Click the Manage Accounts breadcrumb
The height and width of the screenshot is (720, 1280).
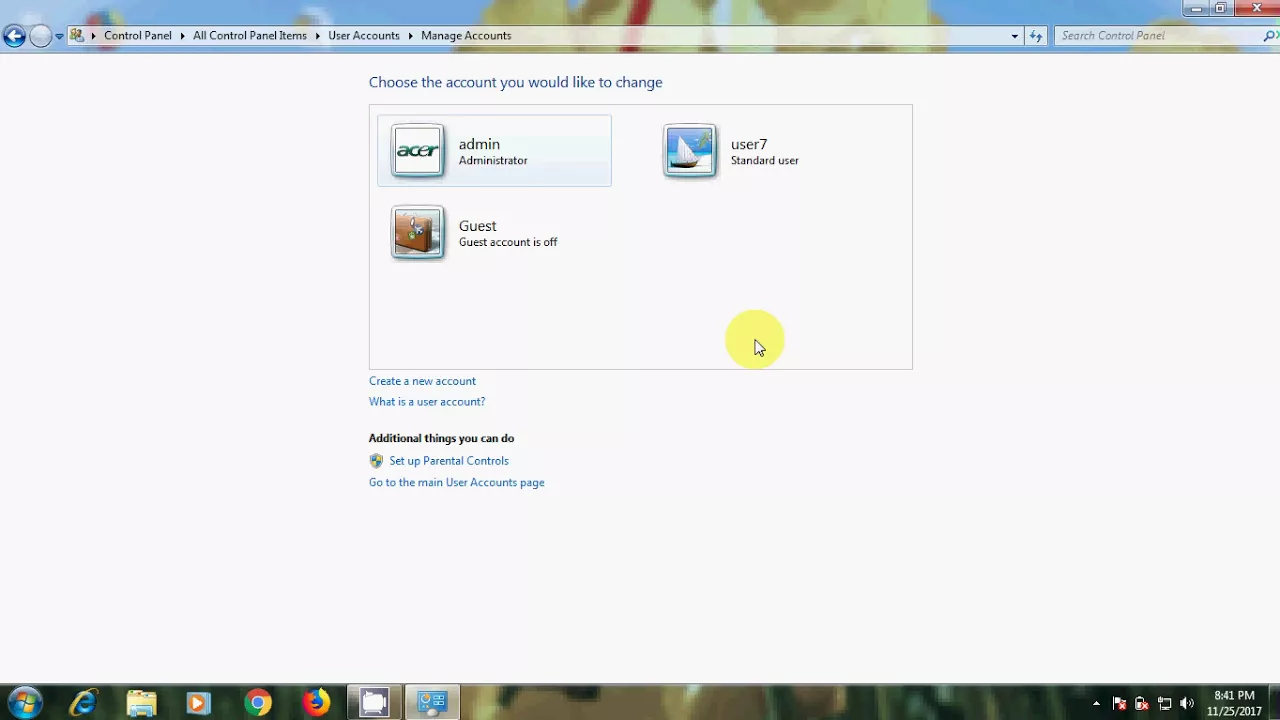(466, 36)
